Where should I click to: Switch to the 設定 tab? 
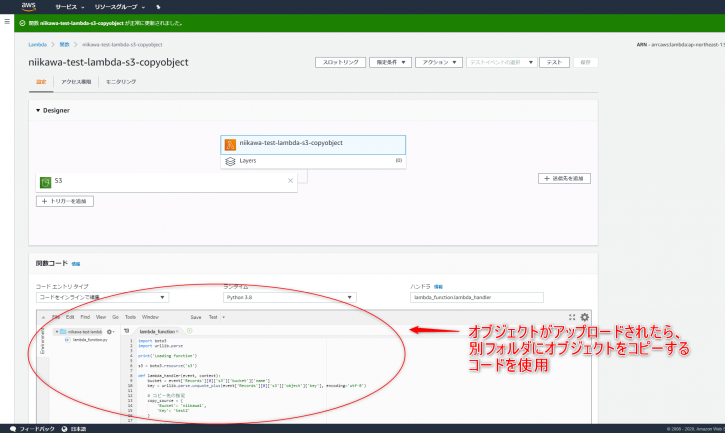point(41,82)
